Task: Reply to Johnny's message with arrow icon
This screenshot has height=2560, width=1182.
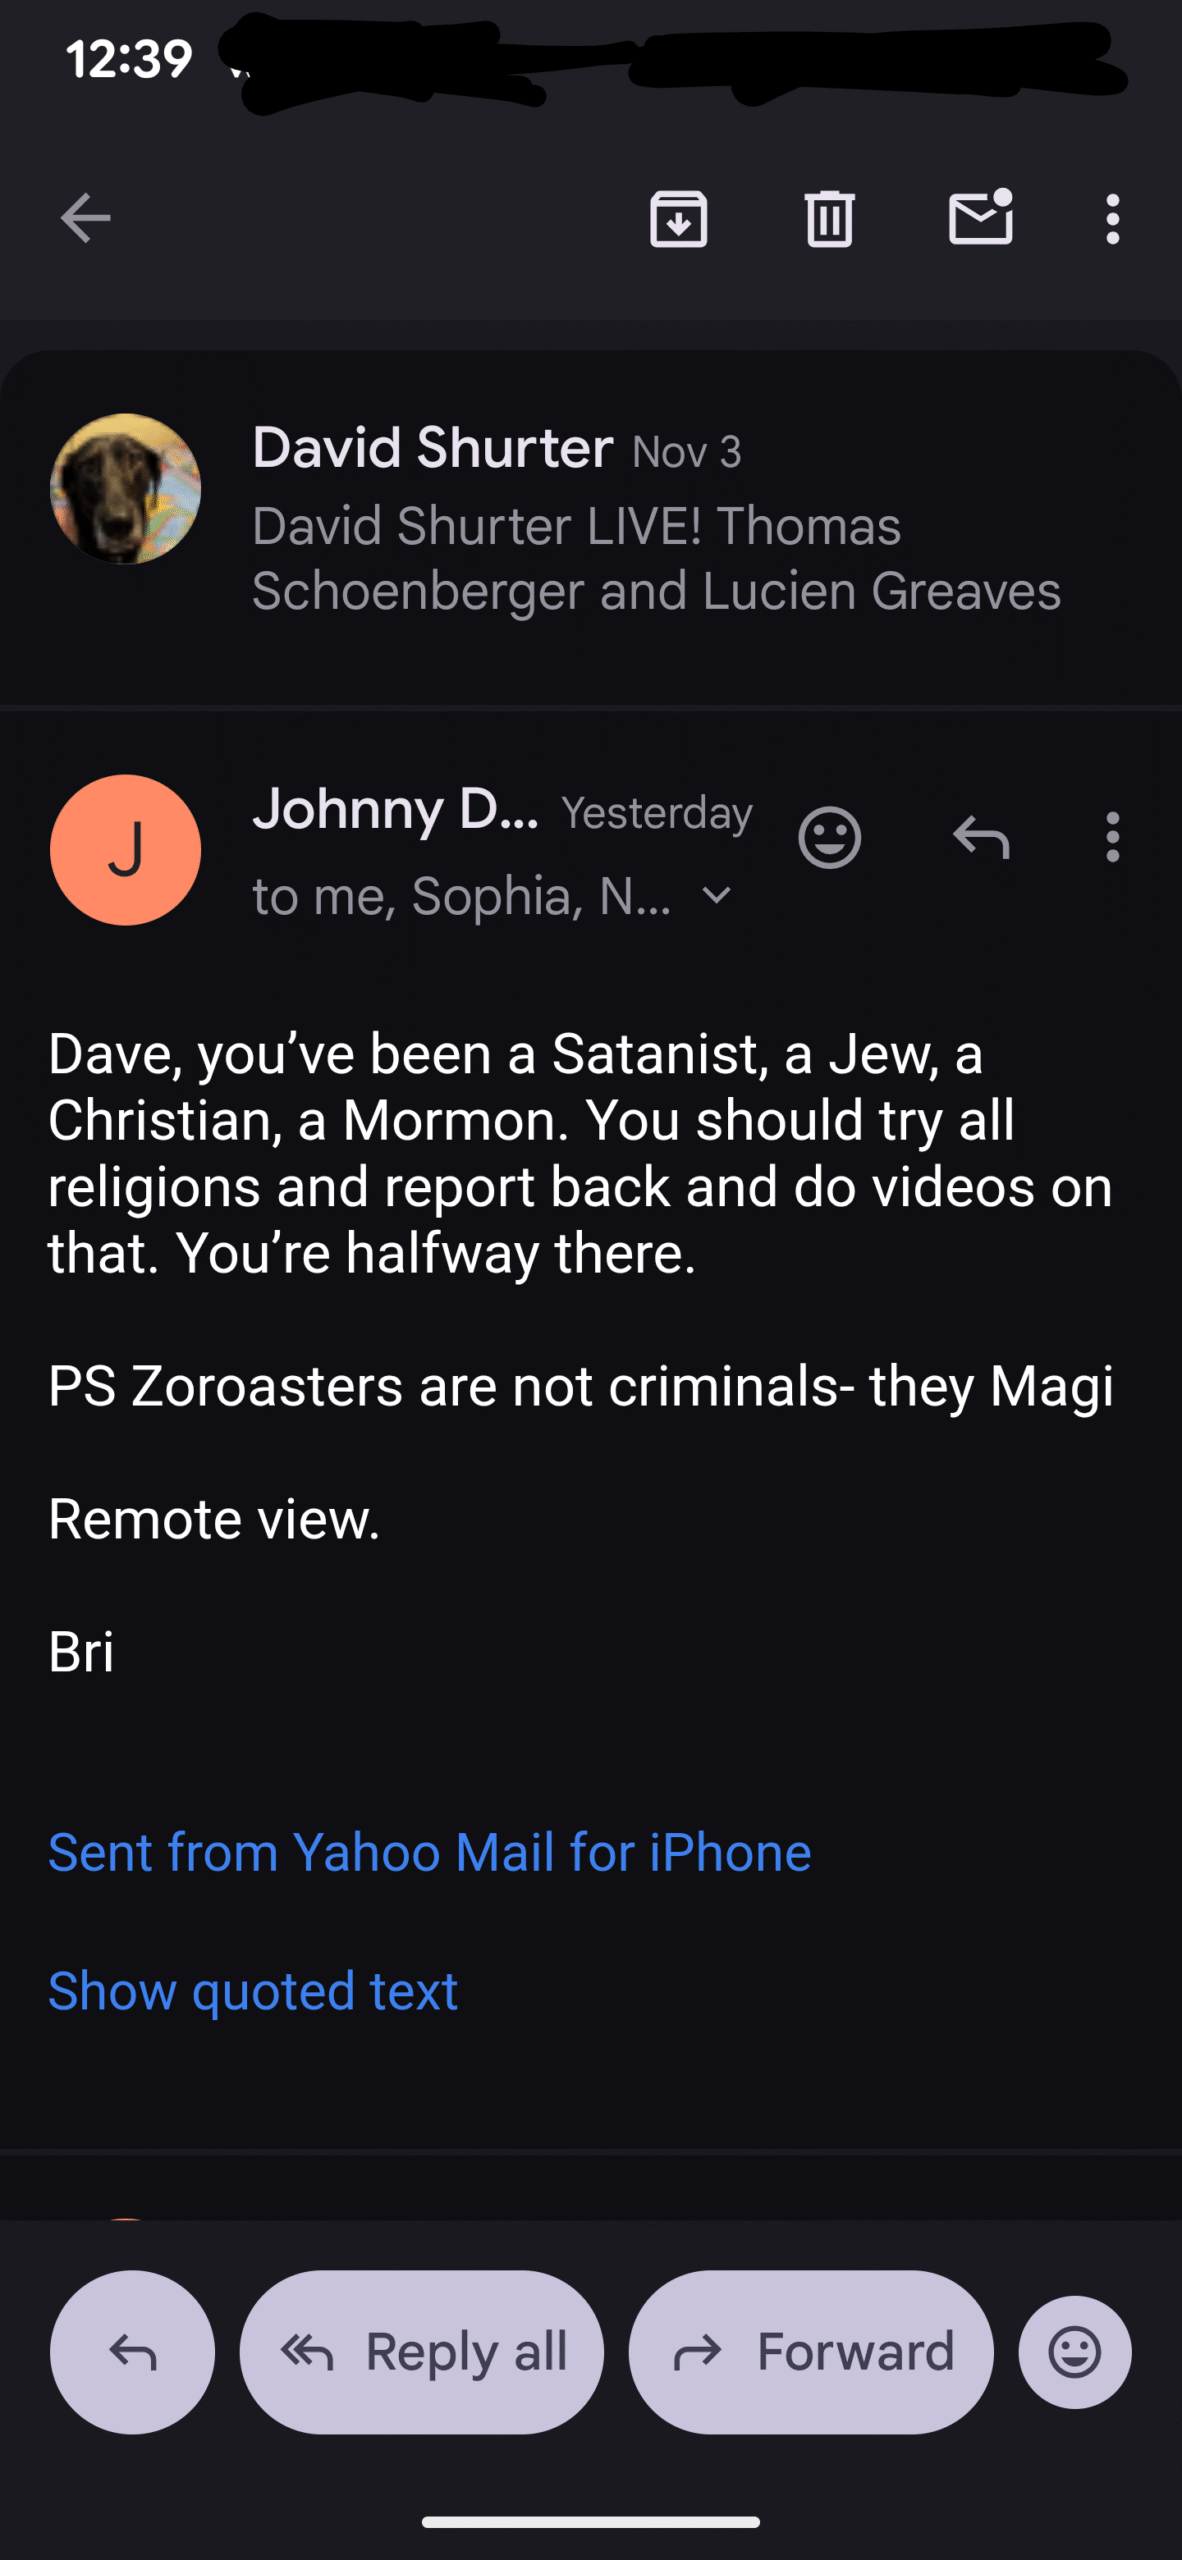Action: [x=980, y=837]
